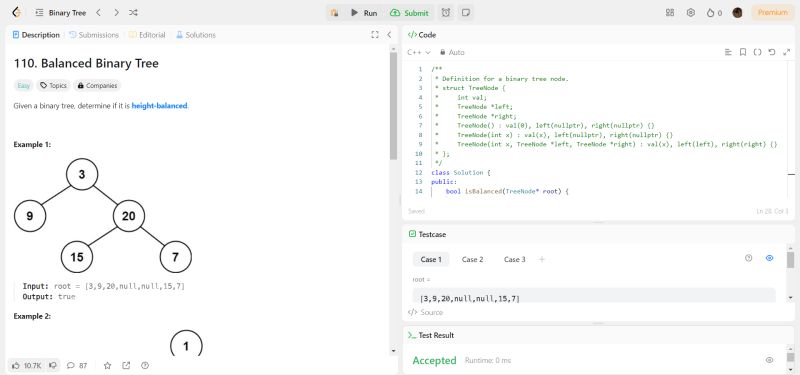
Task: Open the notes sticky icon
Action: click(x=465, y=13)
